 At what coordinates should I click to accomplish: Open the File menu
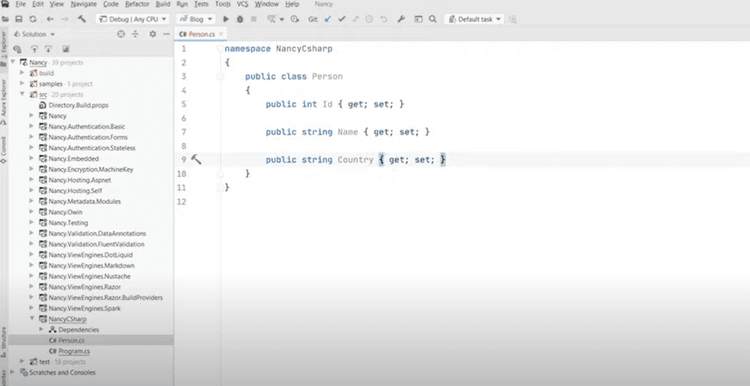pos(20,4)
